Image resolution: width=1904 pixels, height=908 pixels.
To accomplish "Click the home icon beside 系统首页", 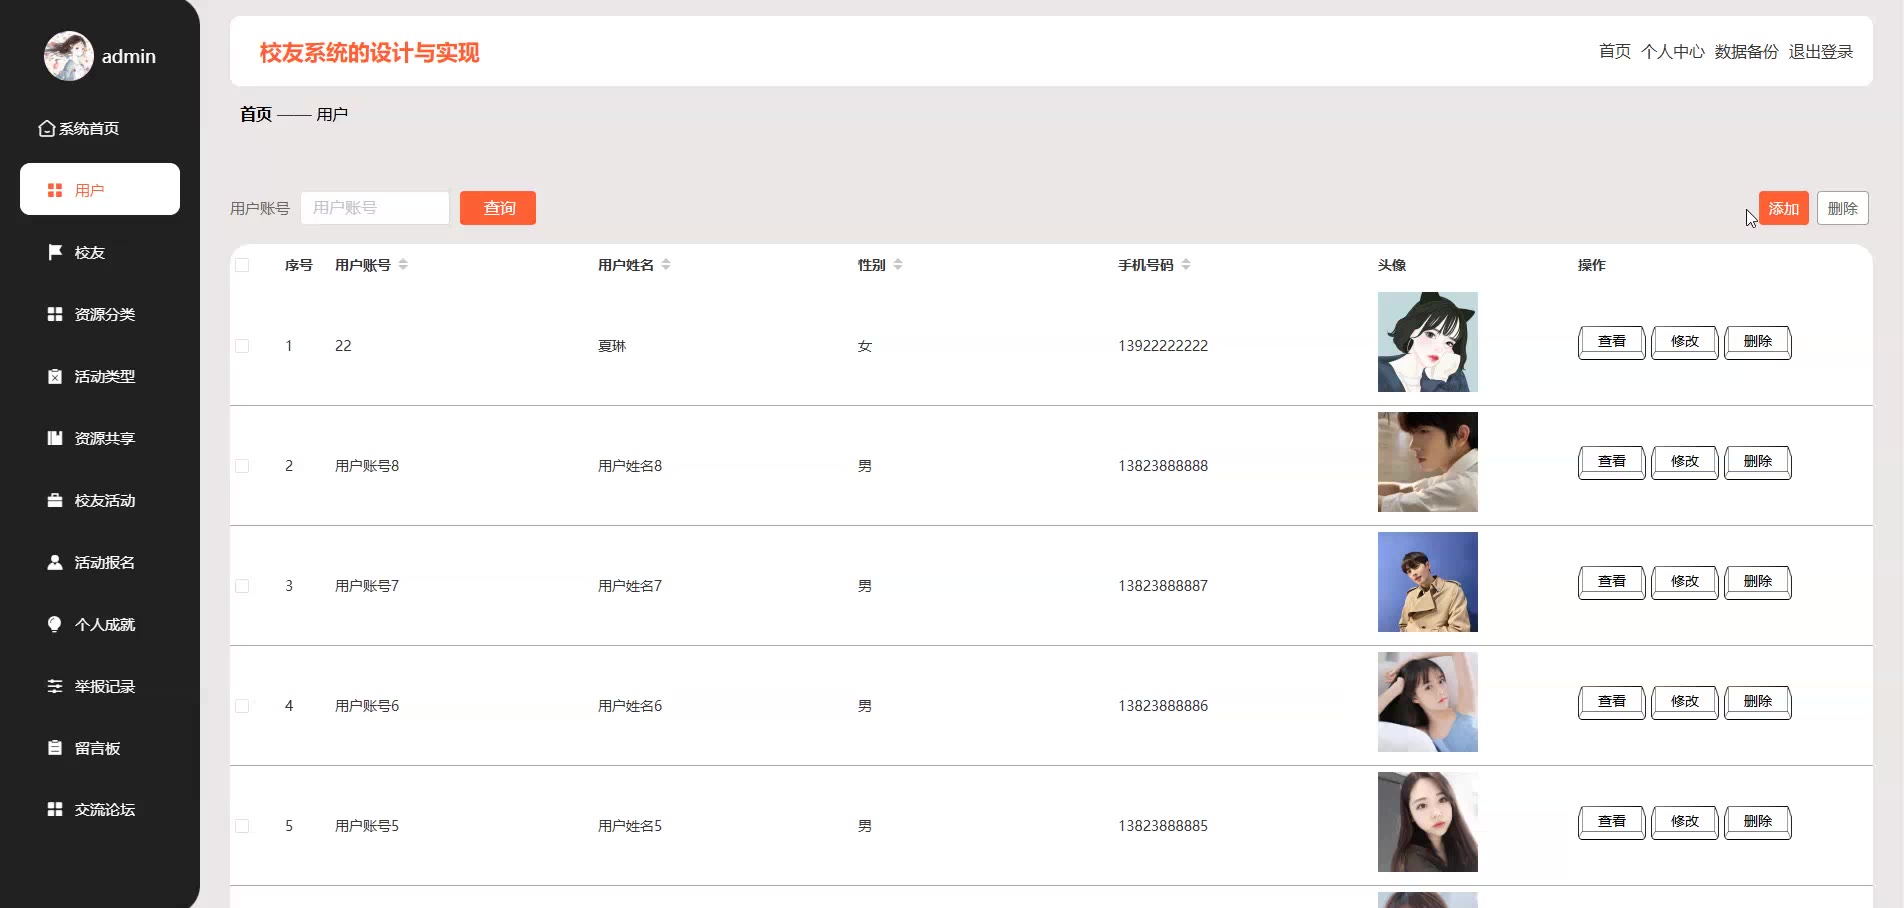I will click(x=47, y=128).
